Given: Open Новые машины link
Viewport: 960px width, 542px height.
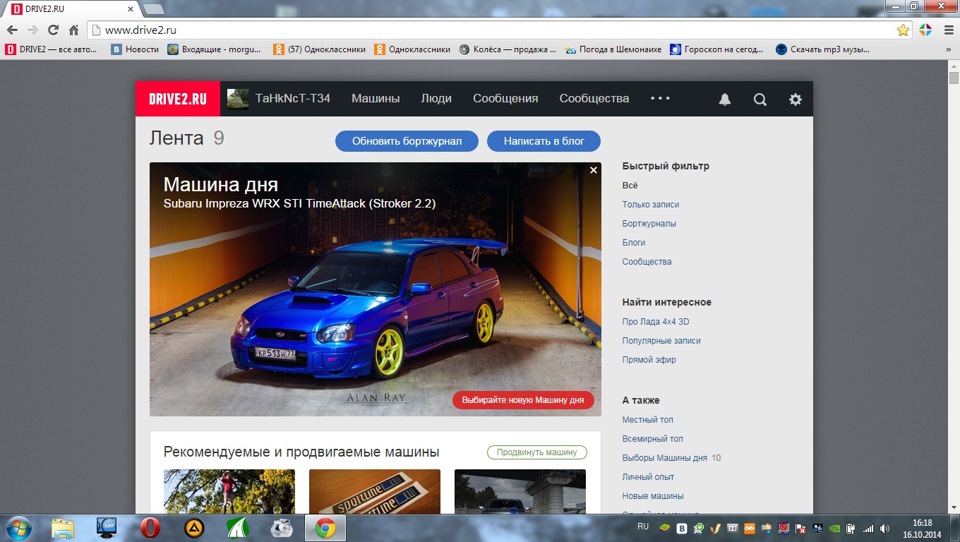Looking at the screenshot, I should click(653, 495).
